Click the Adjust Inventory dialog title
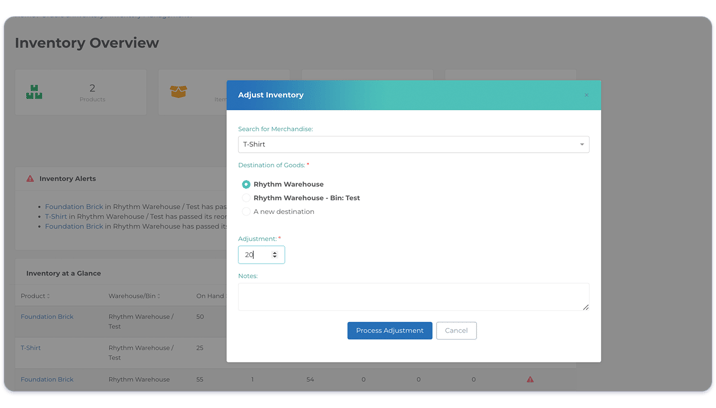 (x=271, y=95)
